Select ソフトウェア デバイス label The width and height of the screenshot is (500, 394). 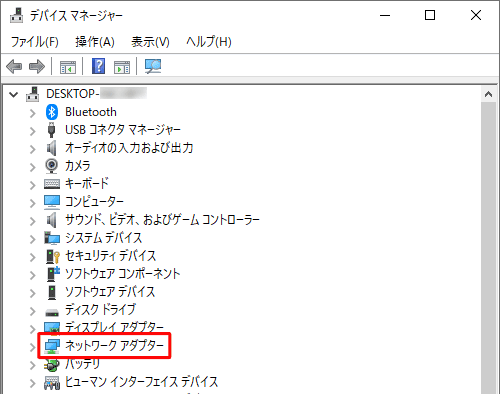[110, 292]
